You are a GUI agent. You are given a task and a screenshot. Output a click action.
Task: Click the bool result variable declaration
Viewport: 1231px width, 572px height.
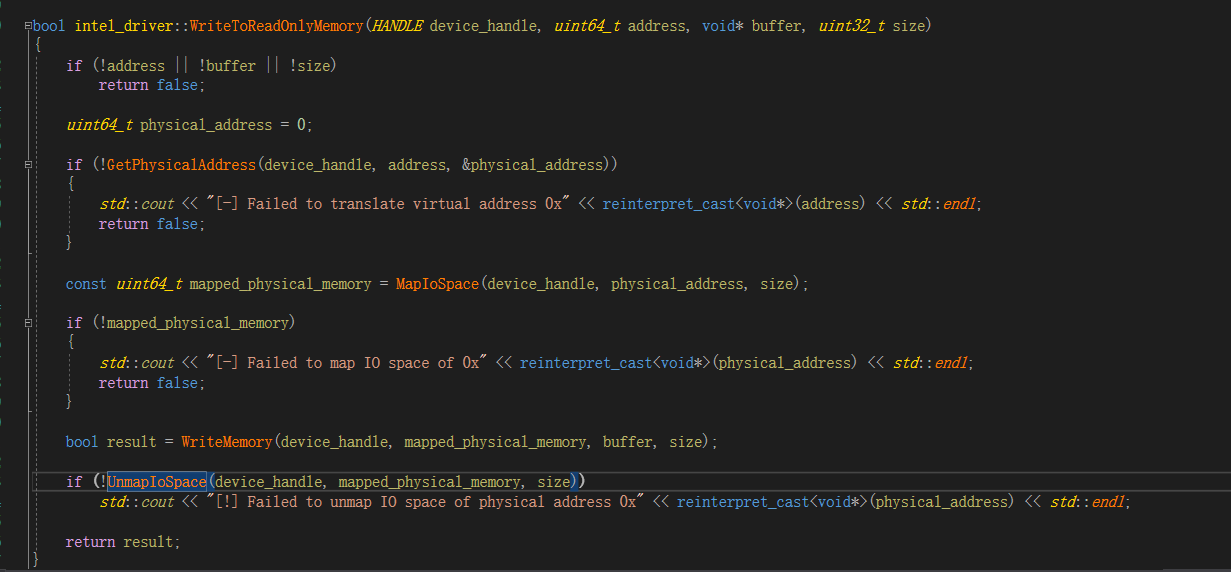[111, 441]
